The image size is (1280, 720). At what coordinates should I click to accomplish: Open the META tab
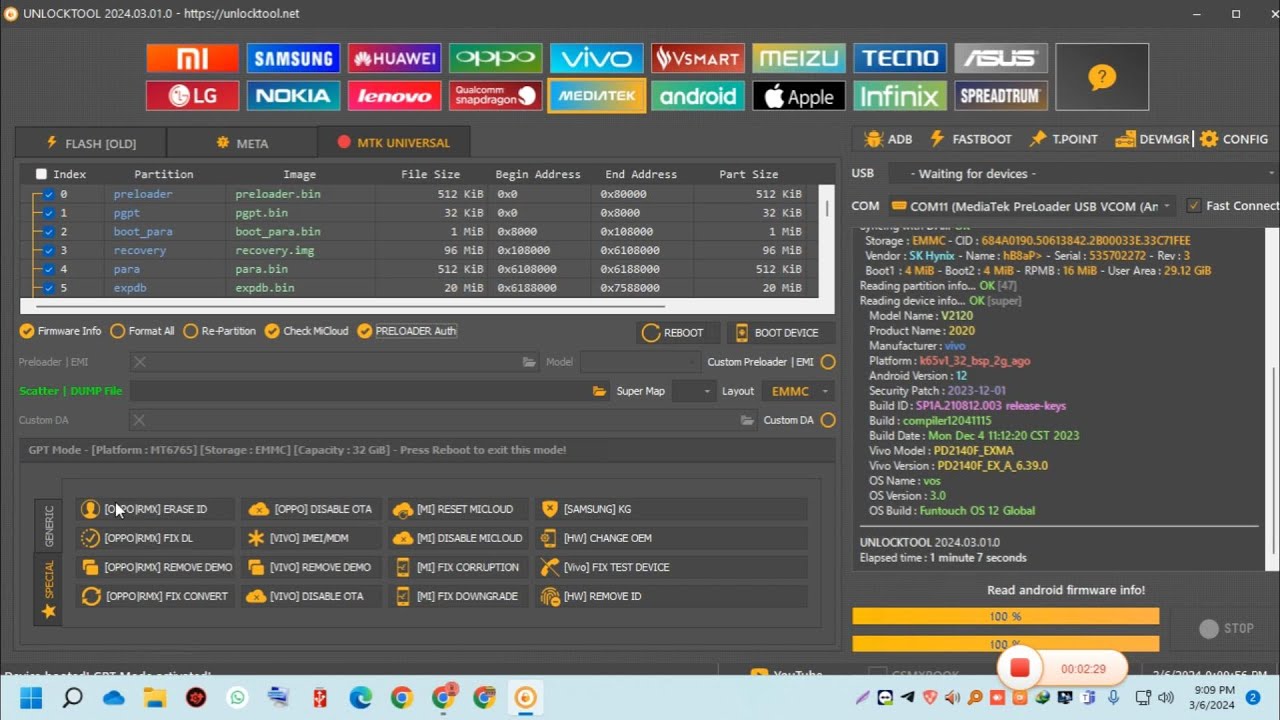click(242, 143)
